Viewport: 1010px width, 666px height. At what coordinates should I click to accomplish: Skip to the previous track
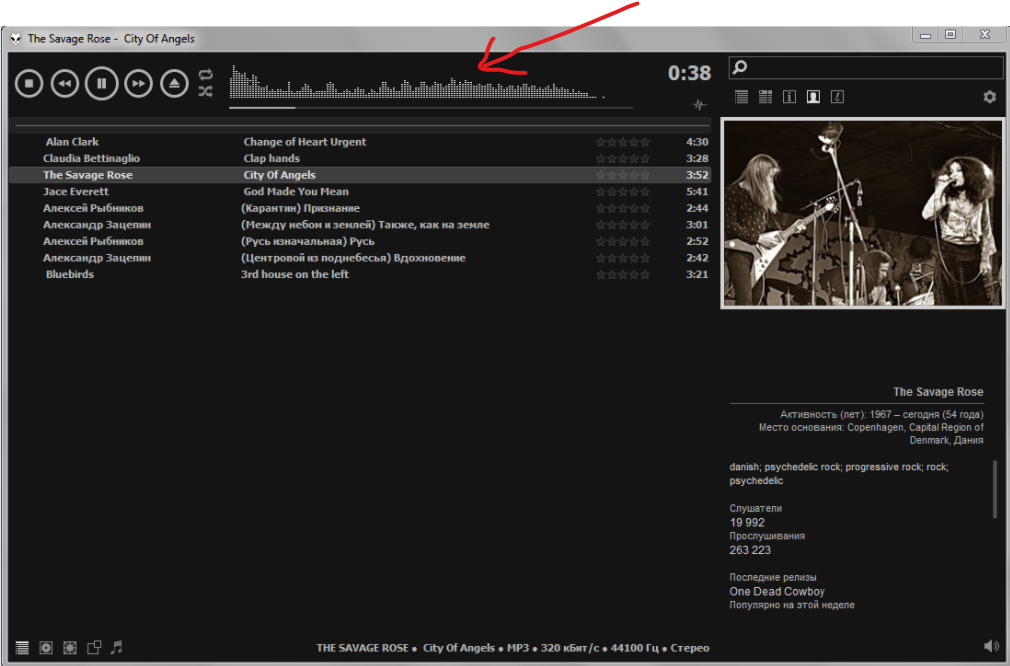65,83
